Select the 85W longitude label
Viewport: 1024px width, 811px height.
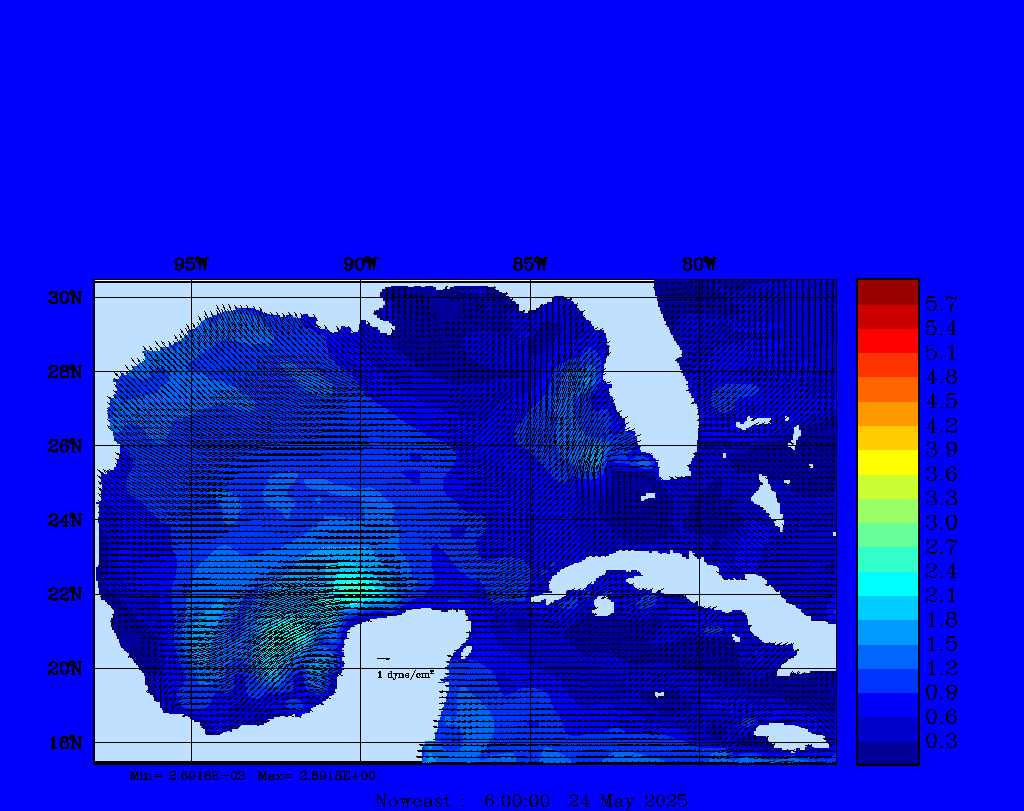(x=530, y=265)
